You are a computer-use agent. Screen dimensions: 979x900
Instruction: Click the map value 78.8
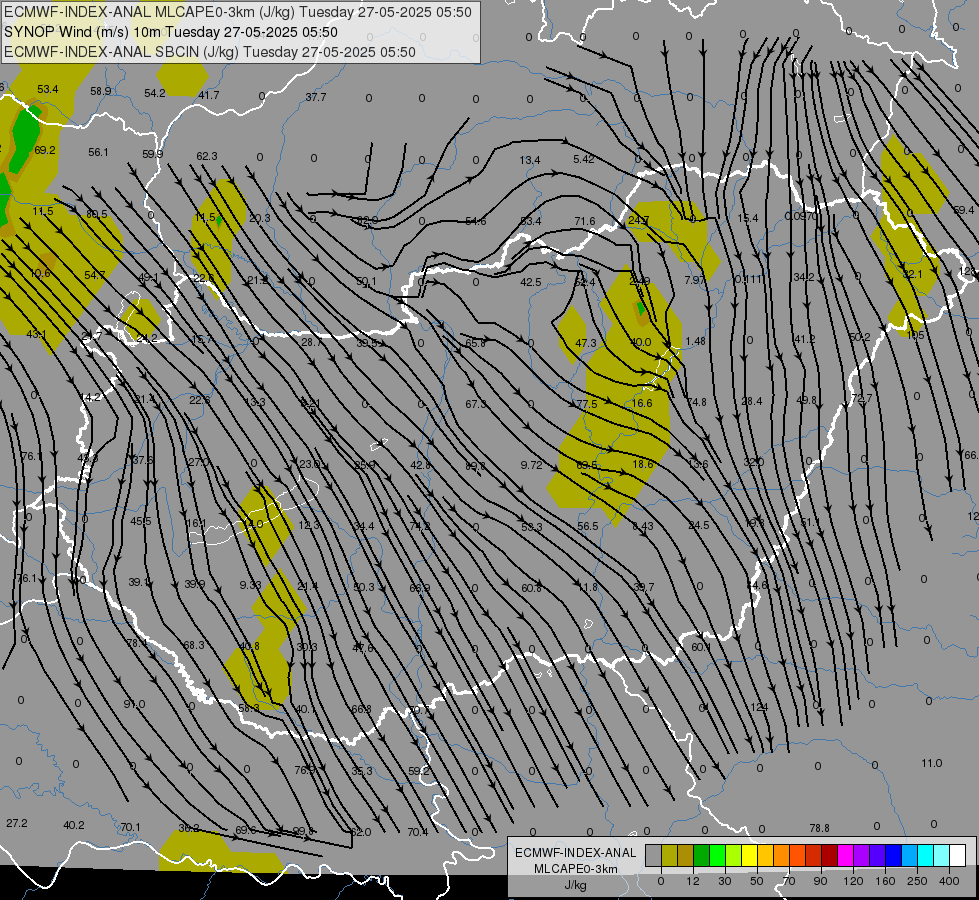point(820,828)
